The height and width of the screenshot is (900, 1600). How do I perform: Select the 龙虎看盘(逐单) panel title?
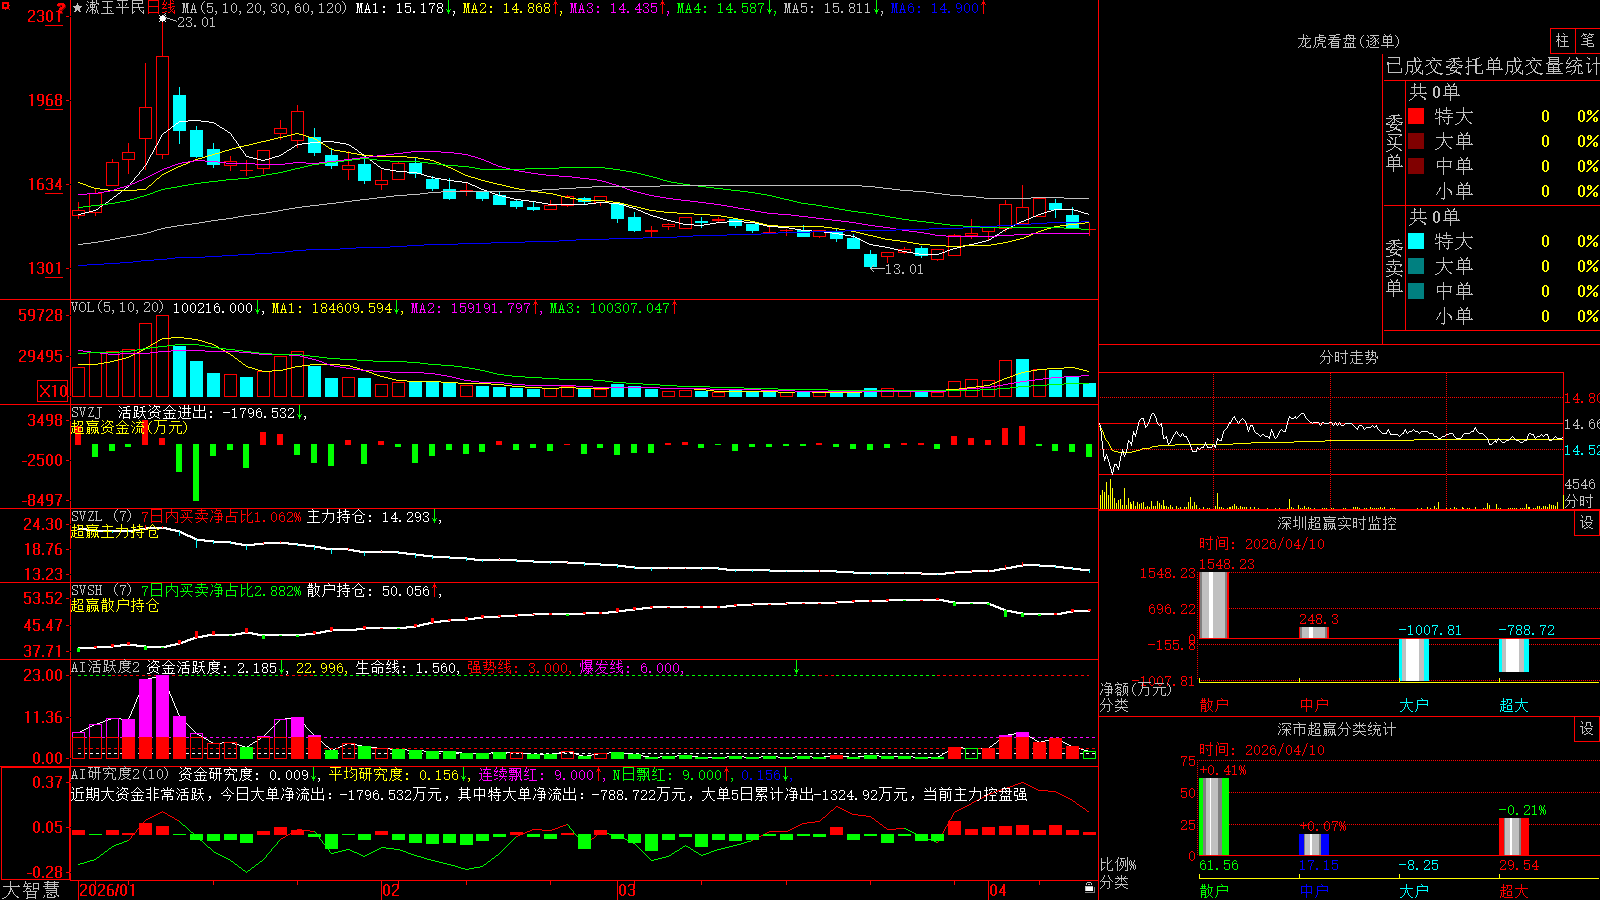pos(1348,41)
